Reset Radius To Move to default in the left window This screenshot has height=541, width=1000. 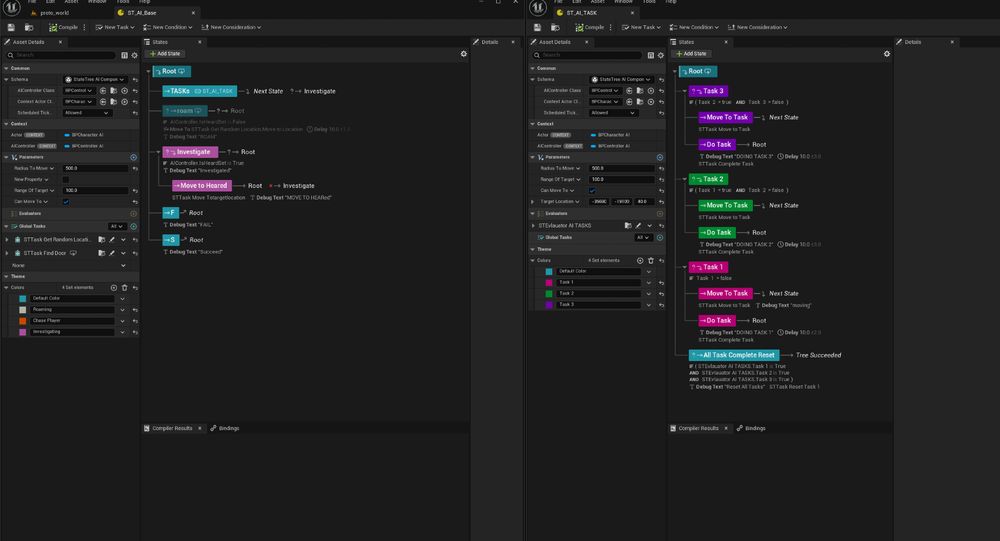pos(135,168)
